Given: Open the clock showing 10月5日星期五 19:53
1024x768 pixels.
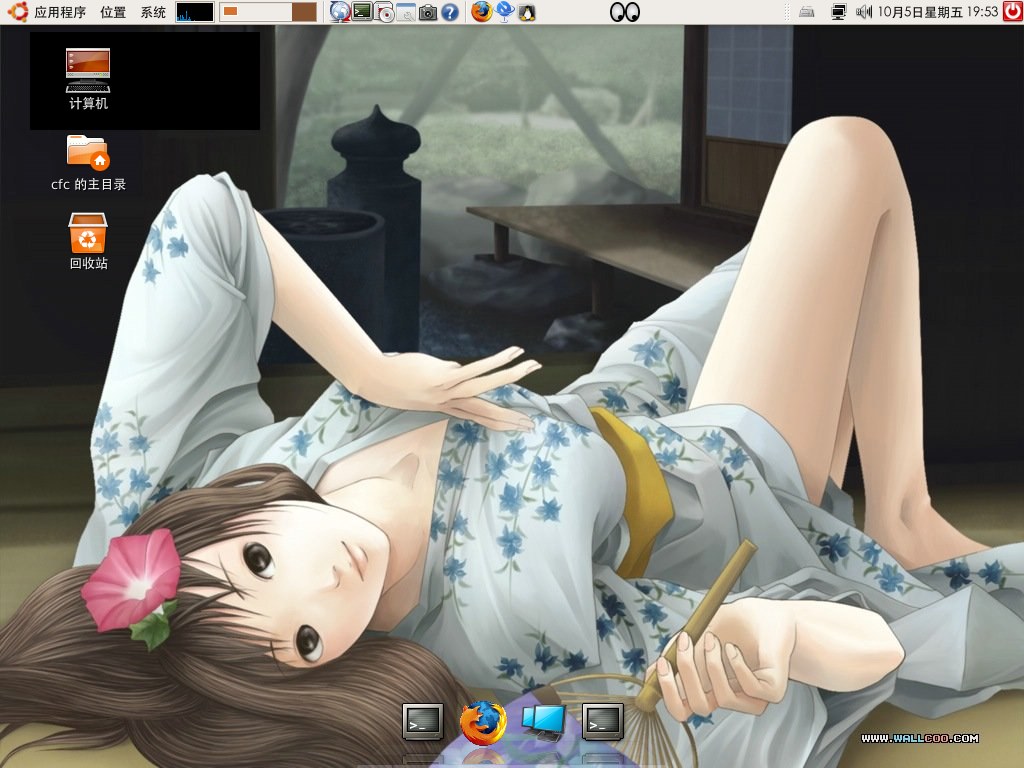Looking at the screenshot, I should point(937,12).
